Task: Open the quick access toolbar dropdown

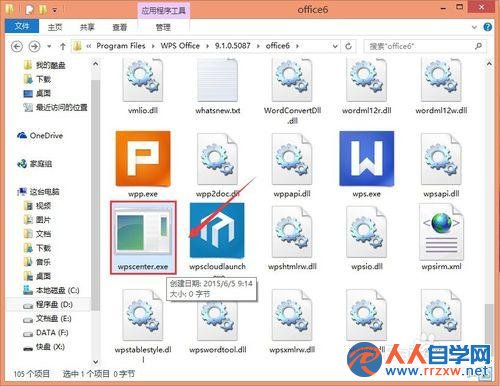Action: click(x=54, y=11)
